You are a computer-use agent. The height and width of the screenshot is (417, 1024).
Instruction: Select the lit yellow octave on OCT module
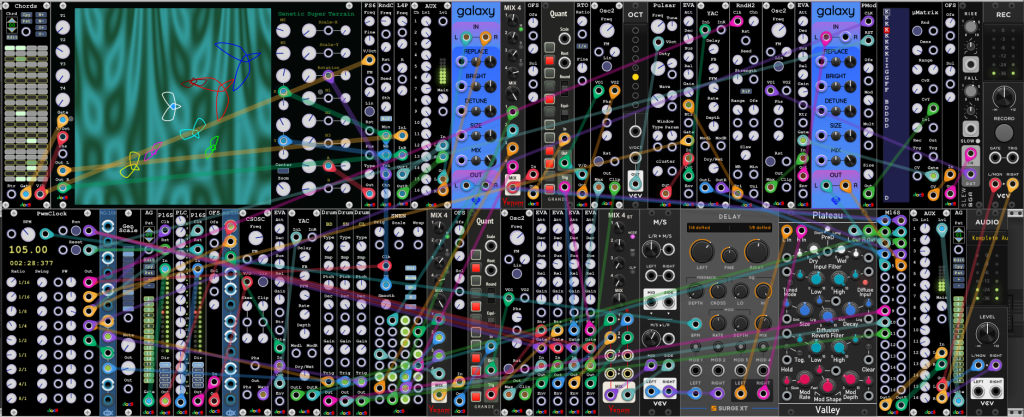634,76
